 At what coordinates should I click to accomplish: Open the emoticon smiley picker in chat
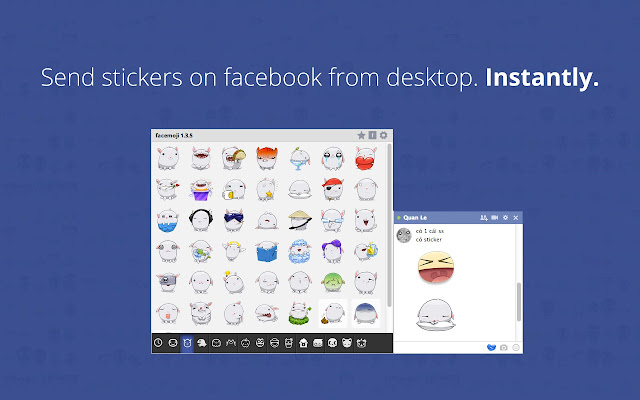[x=516, y=348]
